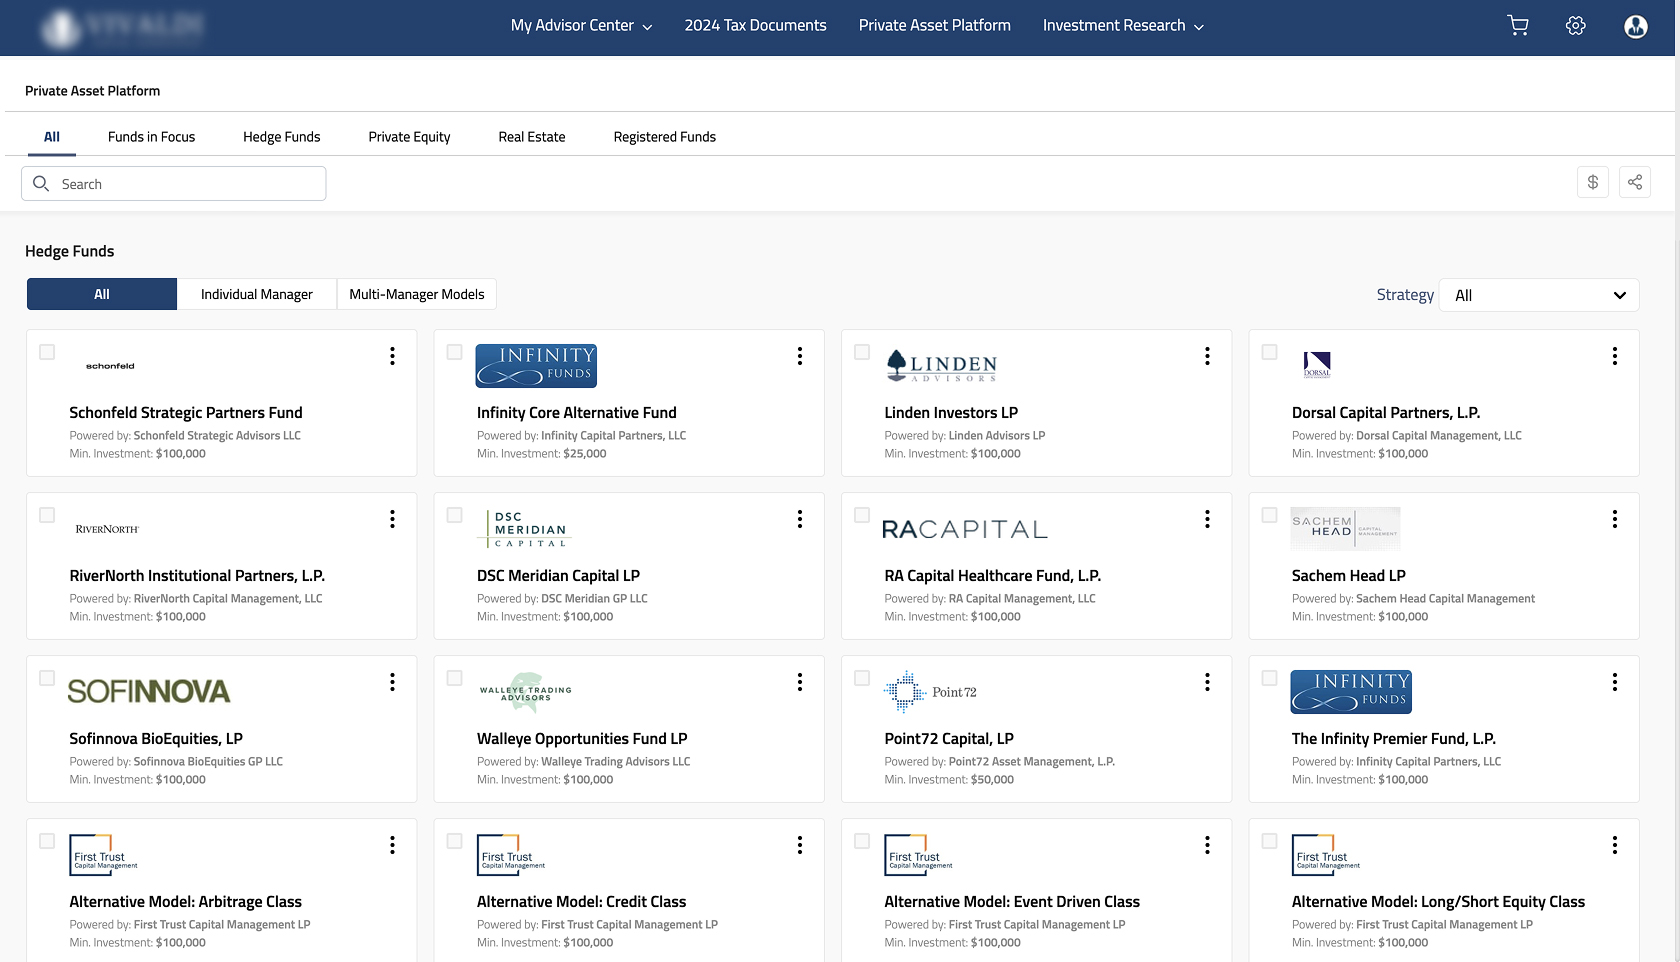Open kebab menu on RiverNorth Institutional Partners card

point(392,519)
